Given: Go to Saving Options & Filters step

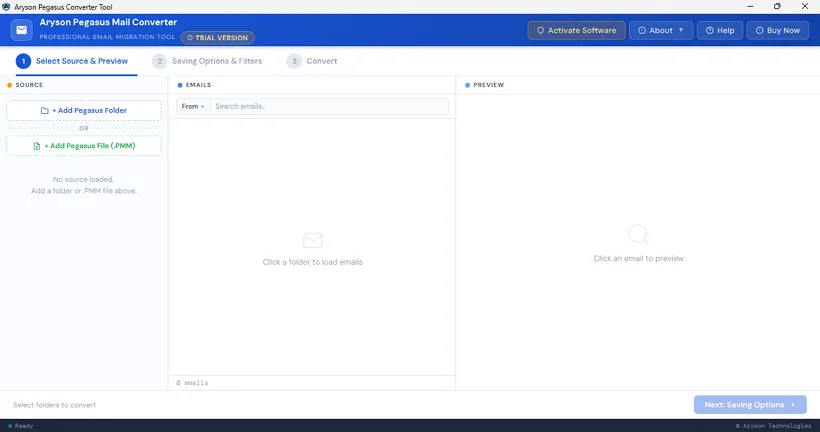Looking at the screenshot, I should (x=207, y=61).
